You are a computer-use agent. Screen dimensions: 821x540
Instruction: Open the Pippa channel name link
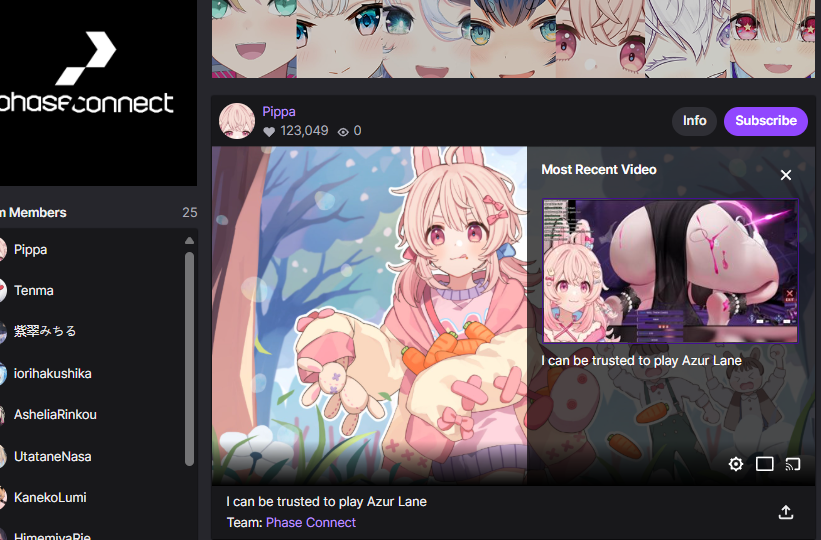point(279,112)
